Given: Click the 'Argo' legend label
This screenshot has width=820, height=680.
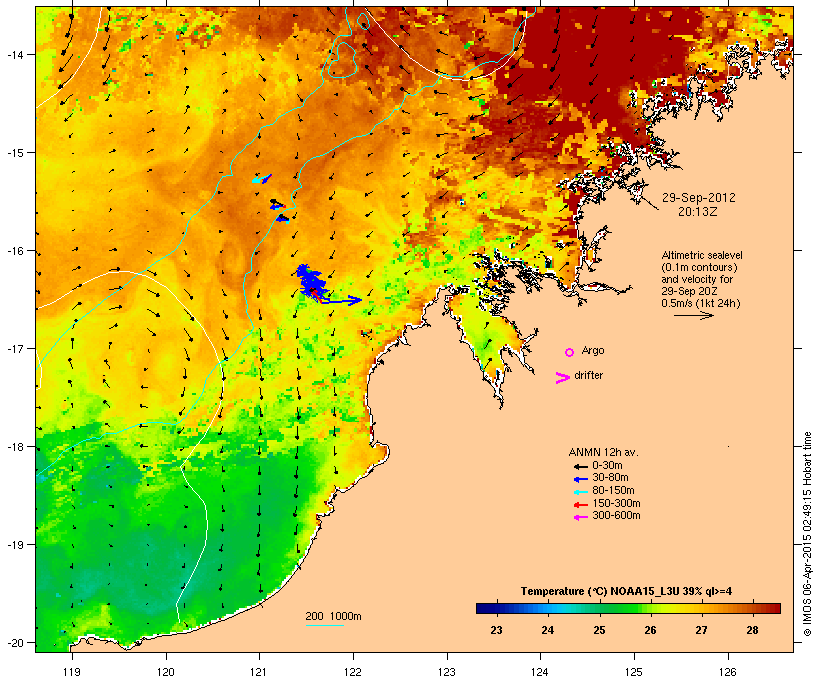Looking at the screenshot, I should click(593, 350).
